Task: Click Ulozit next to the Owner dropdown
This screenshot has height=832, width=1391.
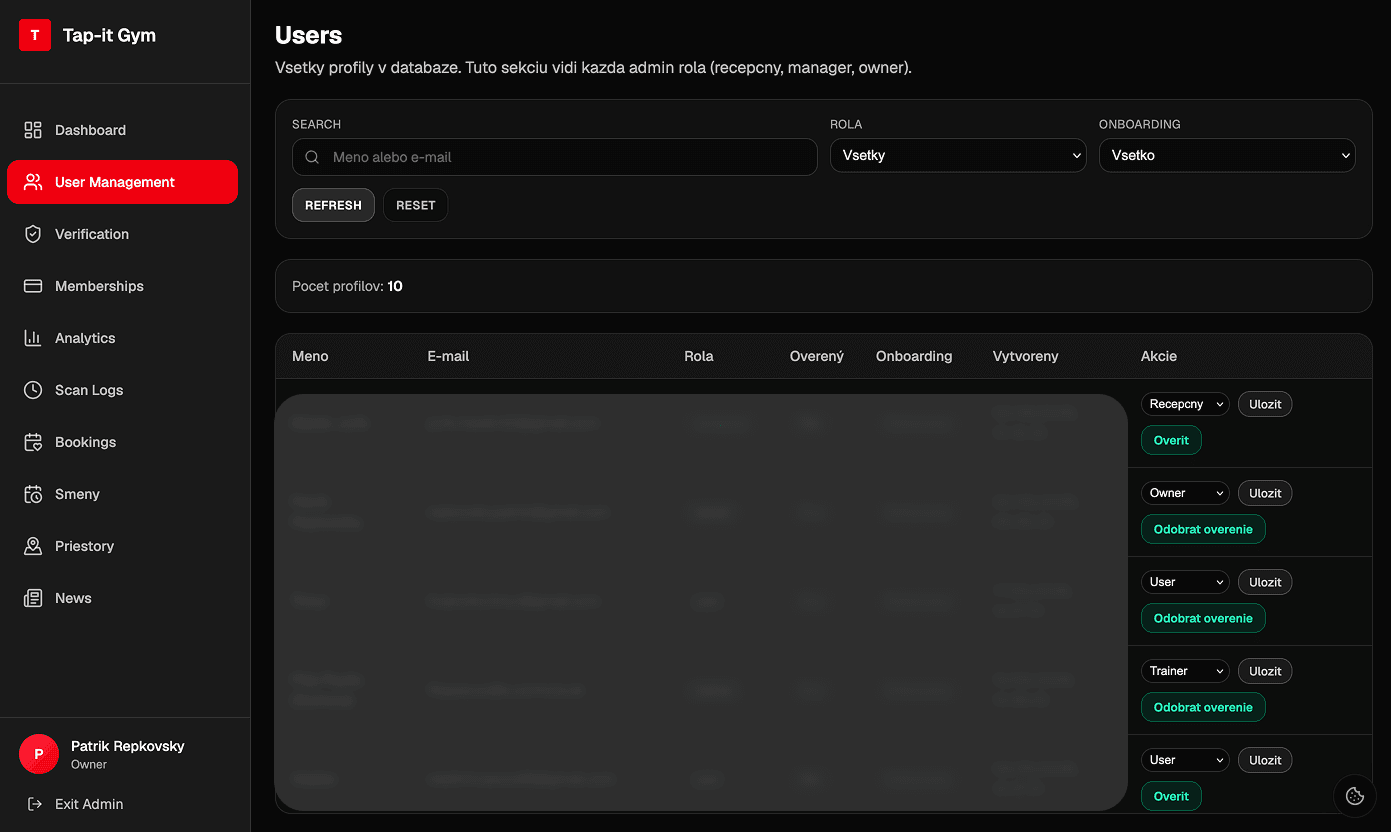Action: tap(1265, 493)
